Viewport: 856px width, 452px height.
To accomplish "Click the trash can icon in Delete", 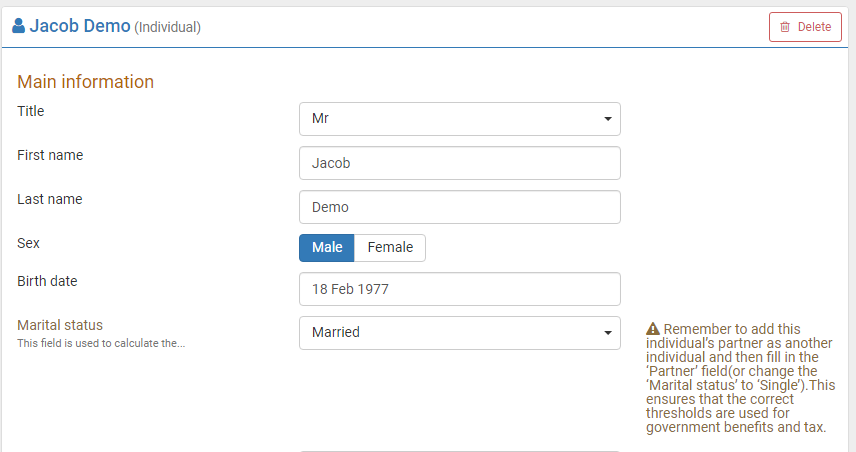I will point(785,27).
